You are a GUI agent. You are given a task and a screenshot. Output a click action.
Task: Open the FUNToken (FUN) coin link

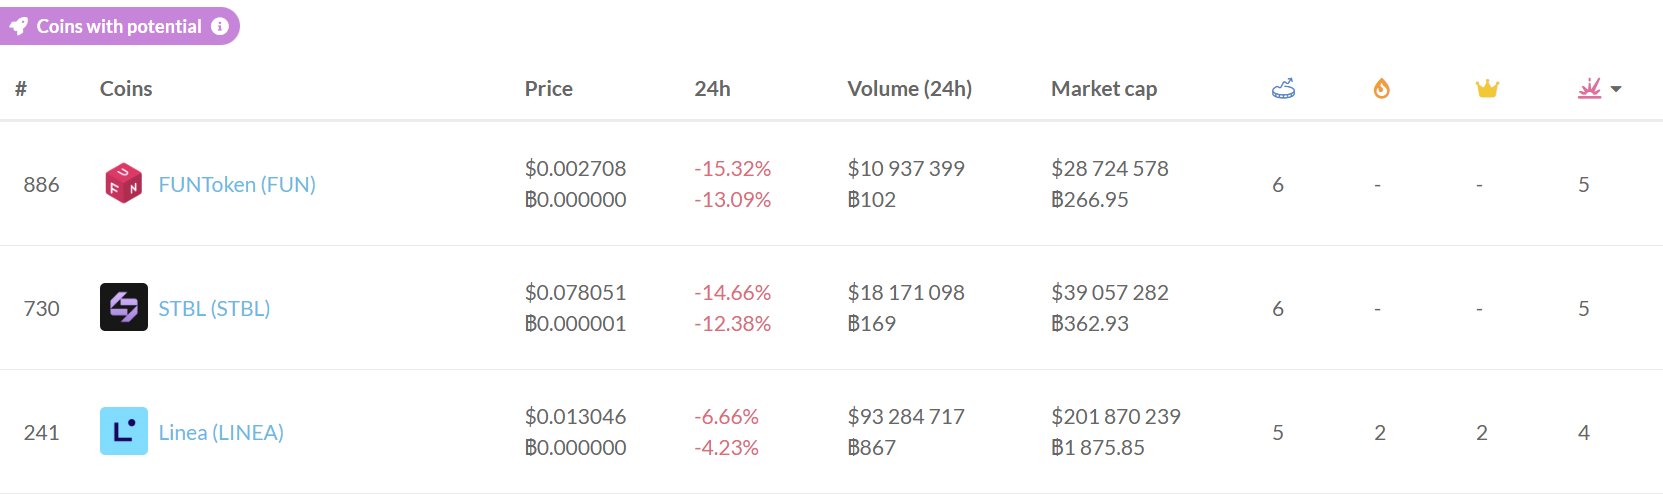coord(237,185)
